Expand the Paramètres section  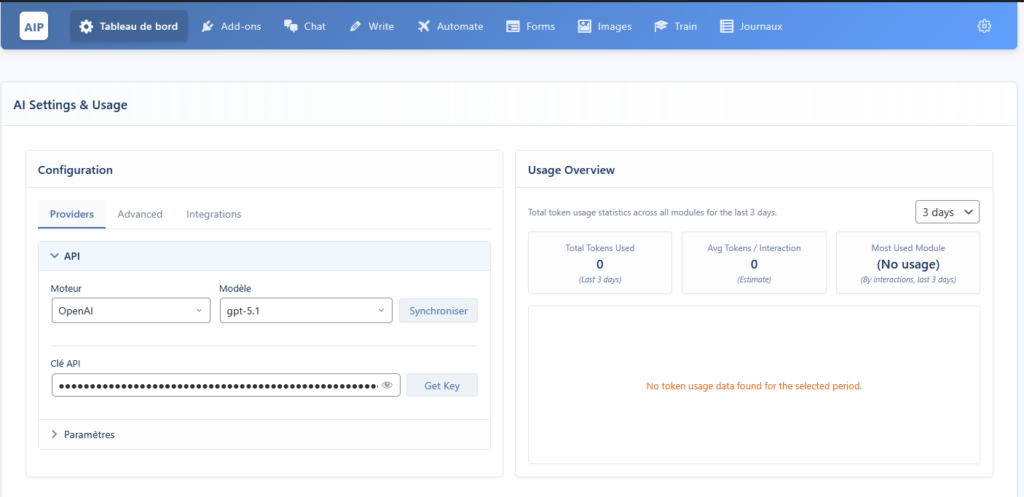tap(89, 435)
